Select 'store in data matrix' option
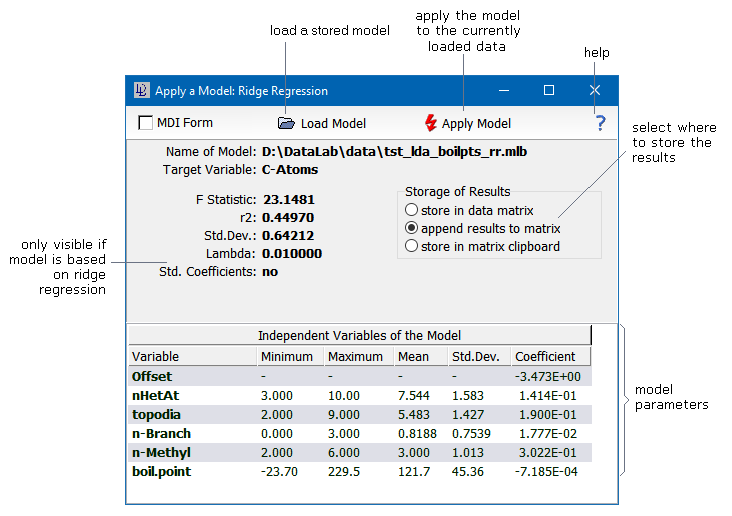Viewport: 732px width, 516px height. coord(411,210)
